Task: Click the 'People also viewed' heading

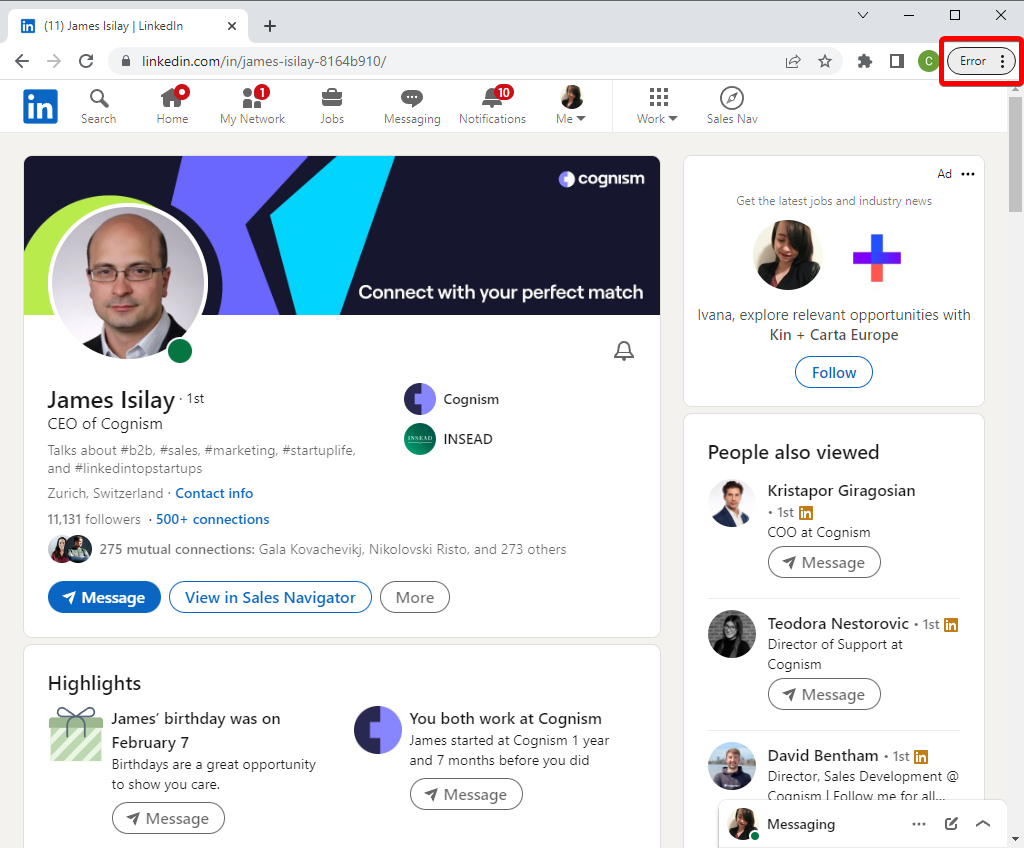Action: (x=793, y=452)
